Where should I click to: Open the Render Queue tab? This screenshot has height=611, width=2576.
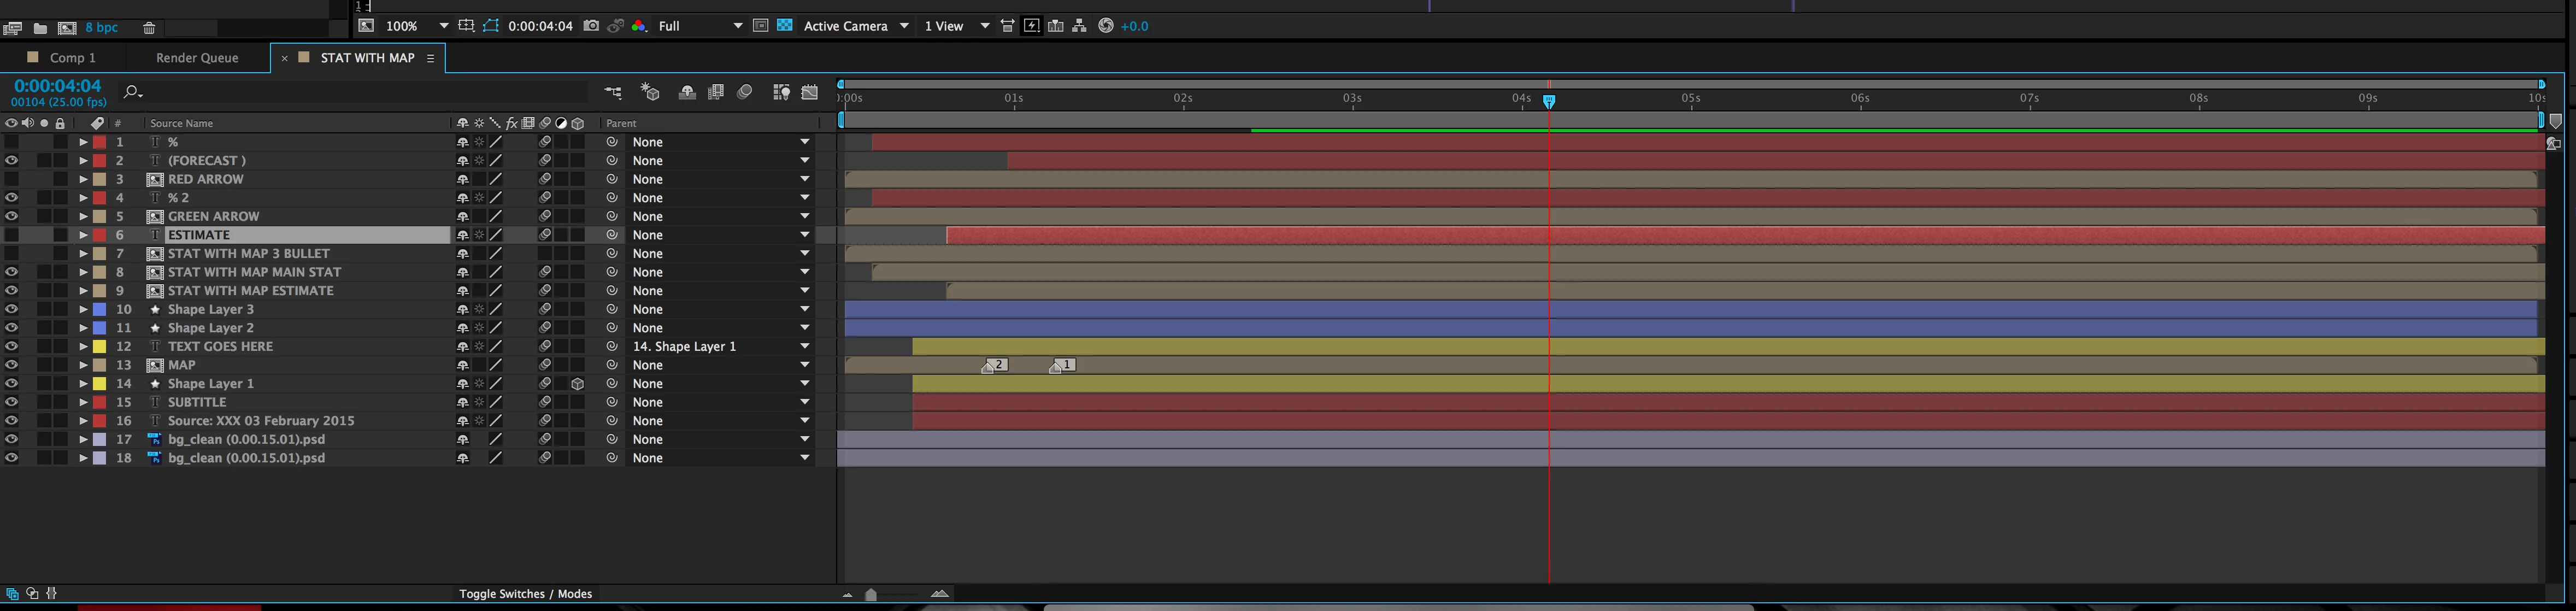197,58
